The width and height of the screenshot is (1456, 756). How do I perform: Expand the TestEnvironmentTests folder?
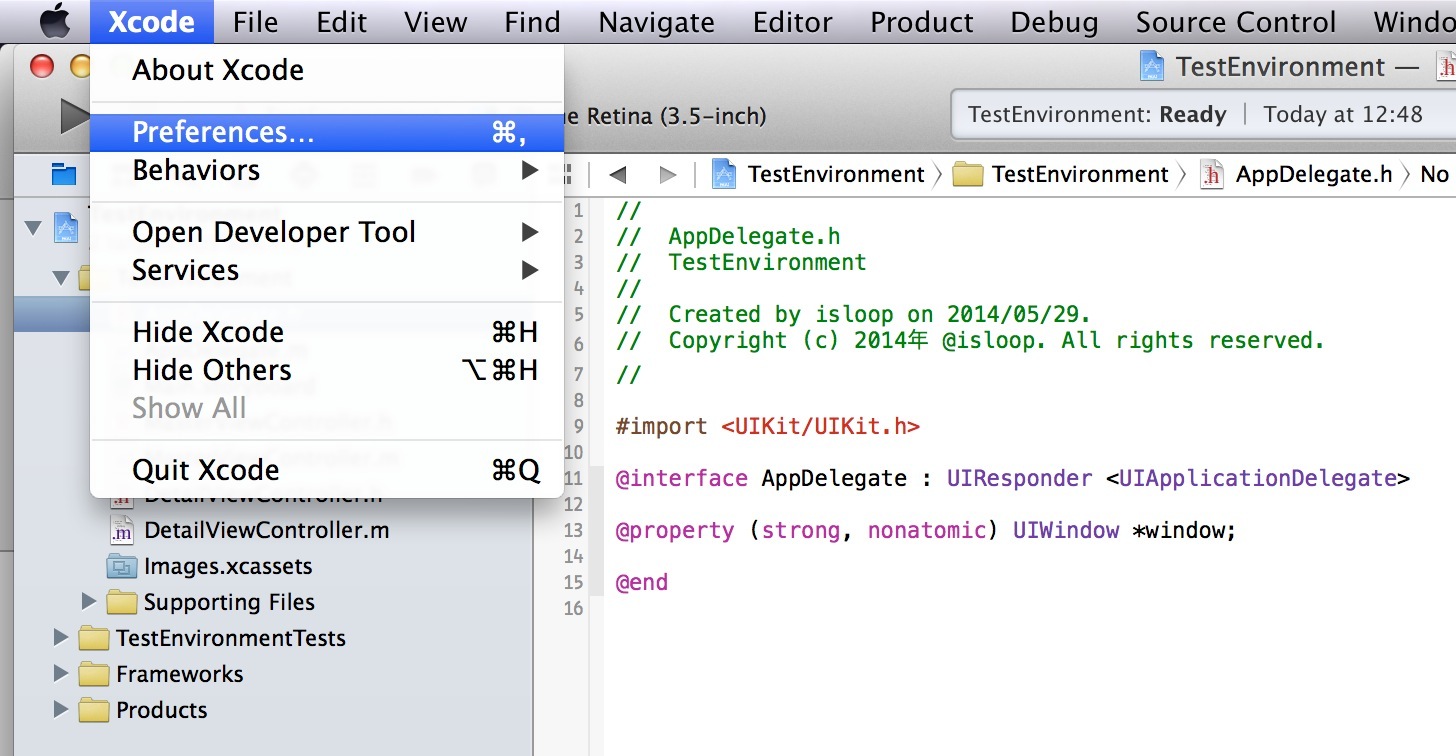point(61,637)
